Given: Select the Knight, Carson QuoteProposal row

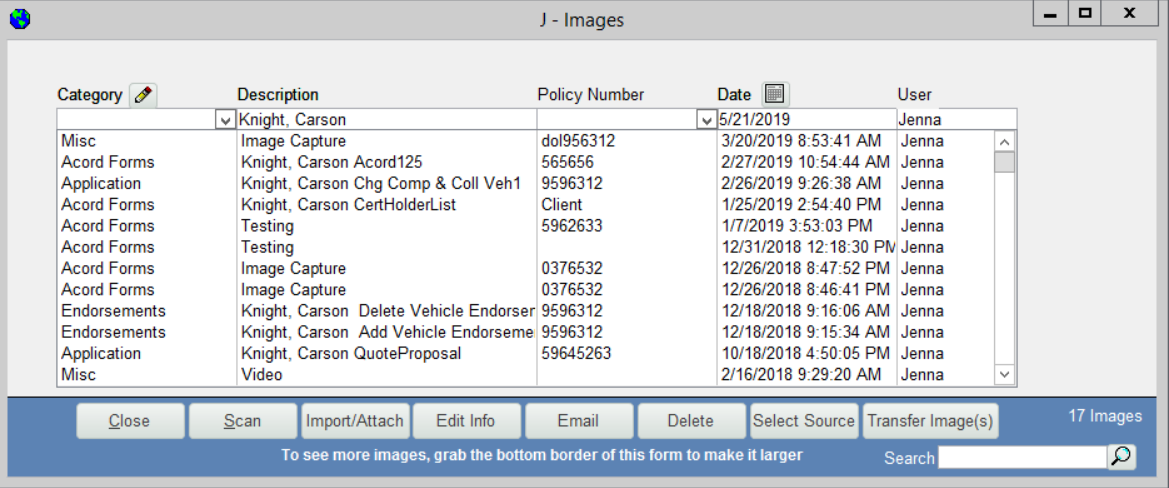Looking at the screenshot, I should [351, 353].
